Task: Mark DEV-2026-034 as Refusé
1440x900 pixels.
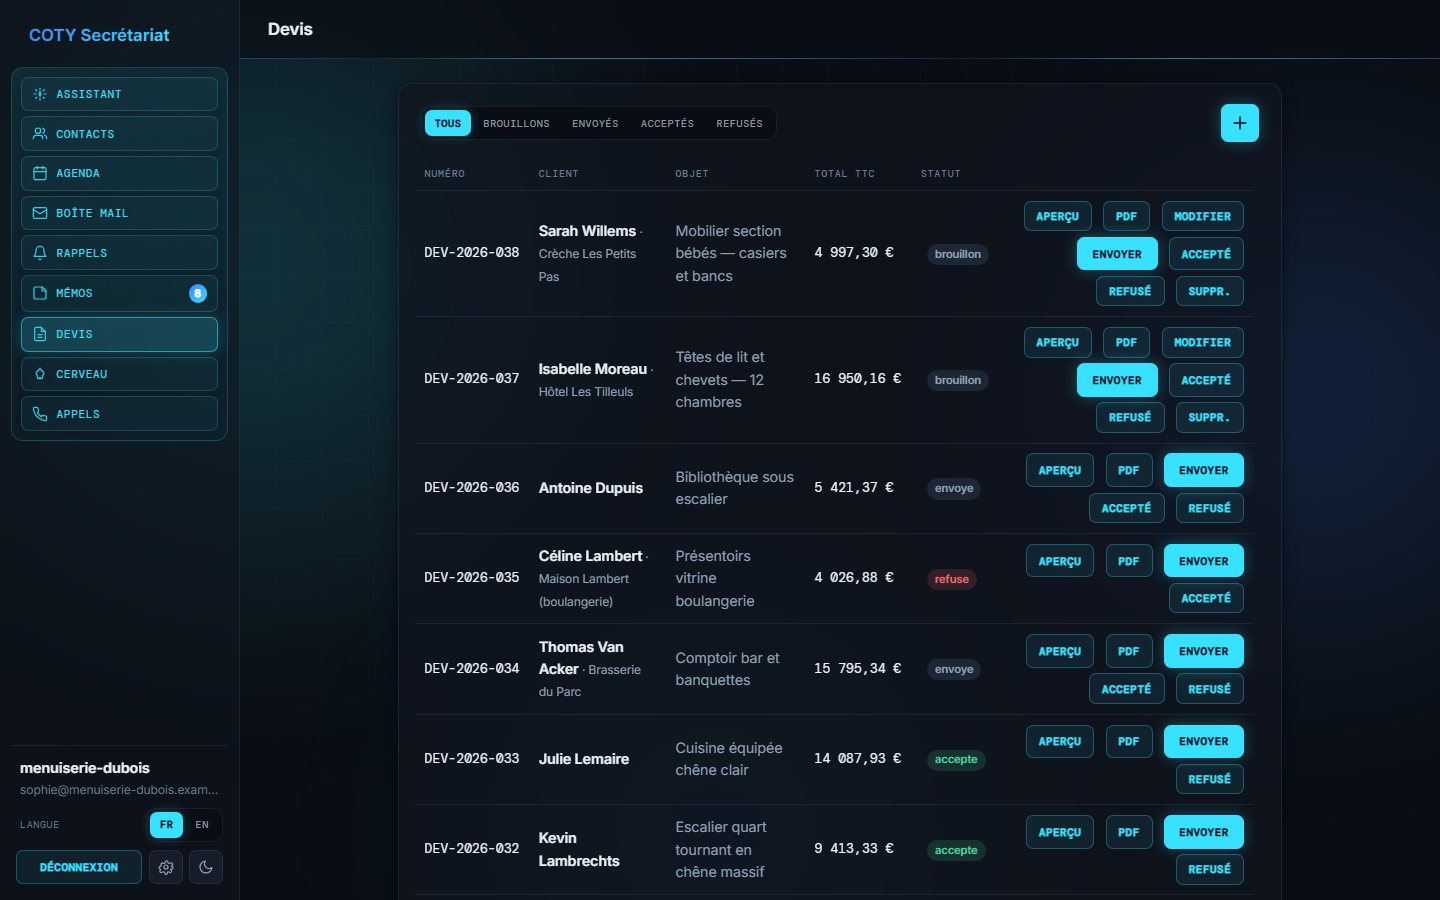Action: pos(1210,689)
